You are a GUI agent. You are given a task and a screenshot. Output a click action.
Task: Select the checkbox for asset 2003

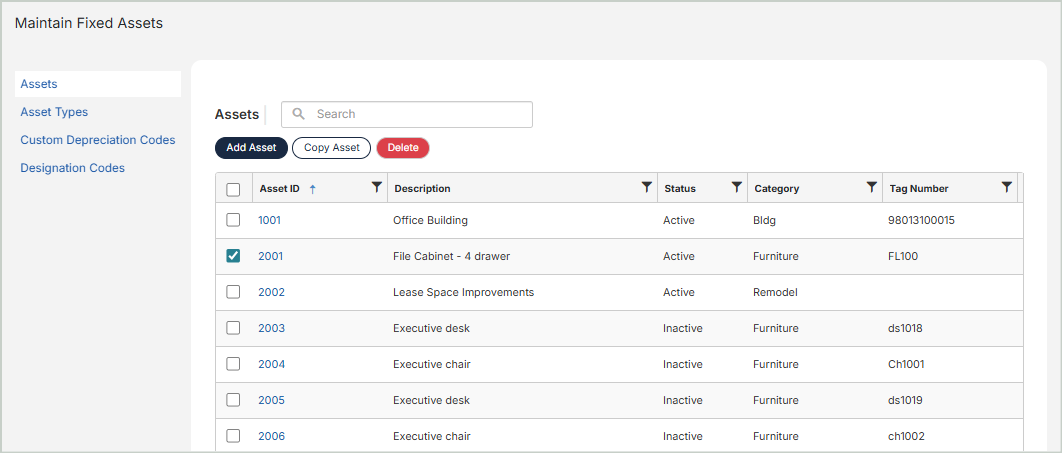[233, 328]
